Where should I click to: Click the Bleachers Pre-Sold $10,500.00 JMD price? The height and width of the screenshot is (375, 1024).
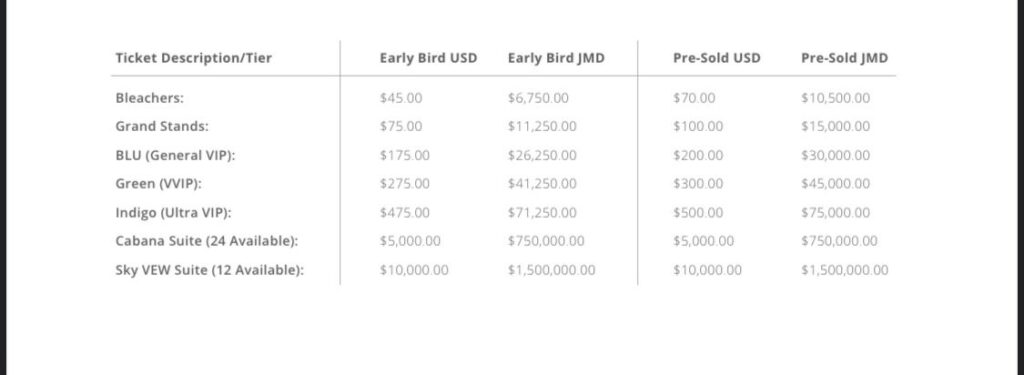(x=835, y=98)
